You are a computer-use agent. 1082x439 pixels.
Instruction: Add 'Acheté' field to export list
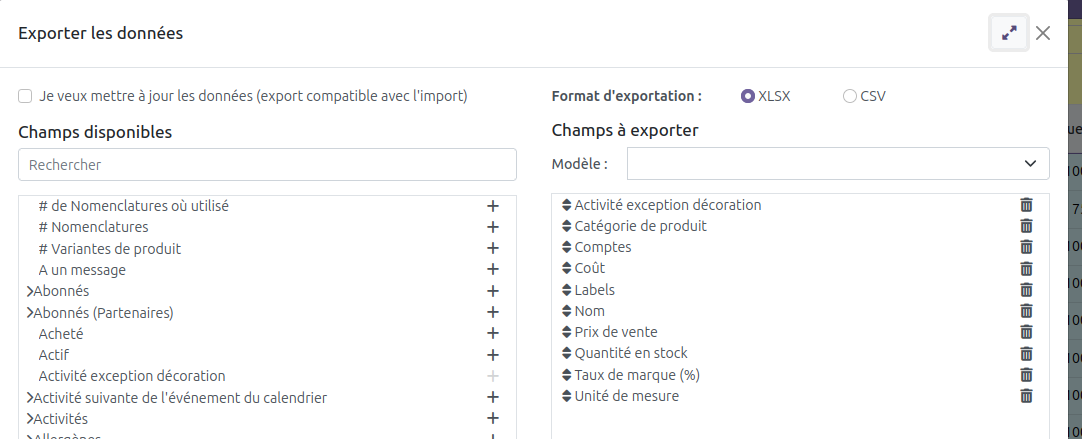[493, 333]
